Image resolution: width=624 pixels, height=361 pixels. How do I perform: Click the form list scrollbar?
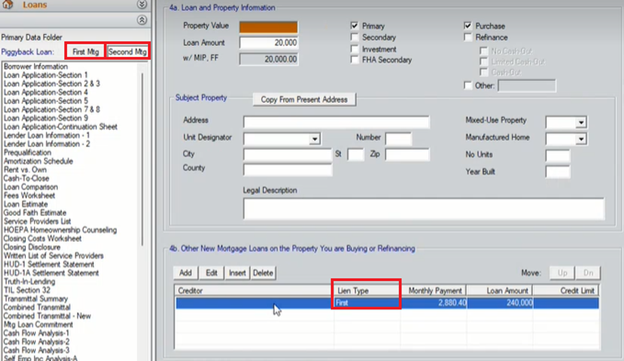[142, 159]
